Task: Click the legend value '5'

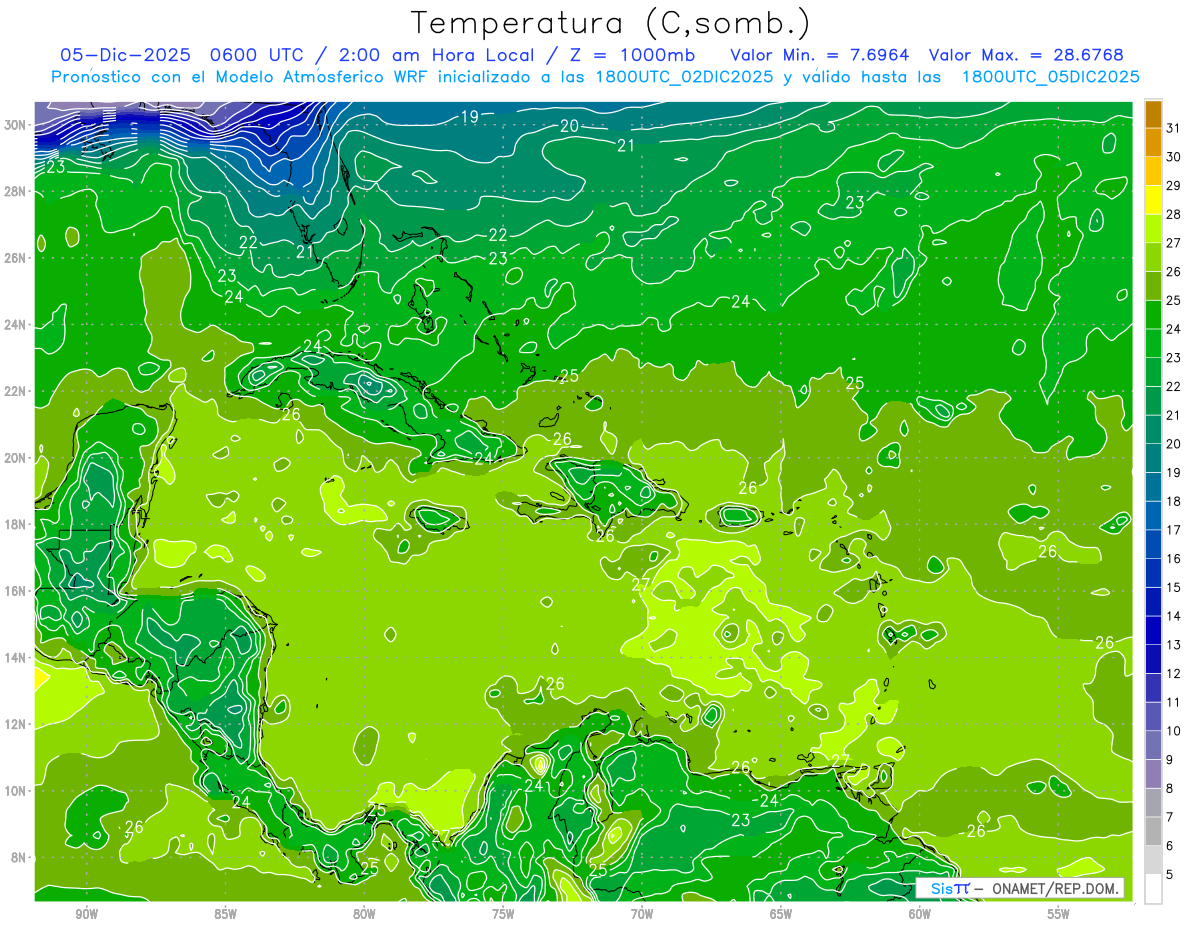Action: [x=1170, y=874]
